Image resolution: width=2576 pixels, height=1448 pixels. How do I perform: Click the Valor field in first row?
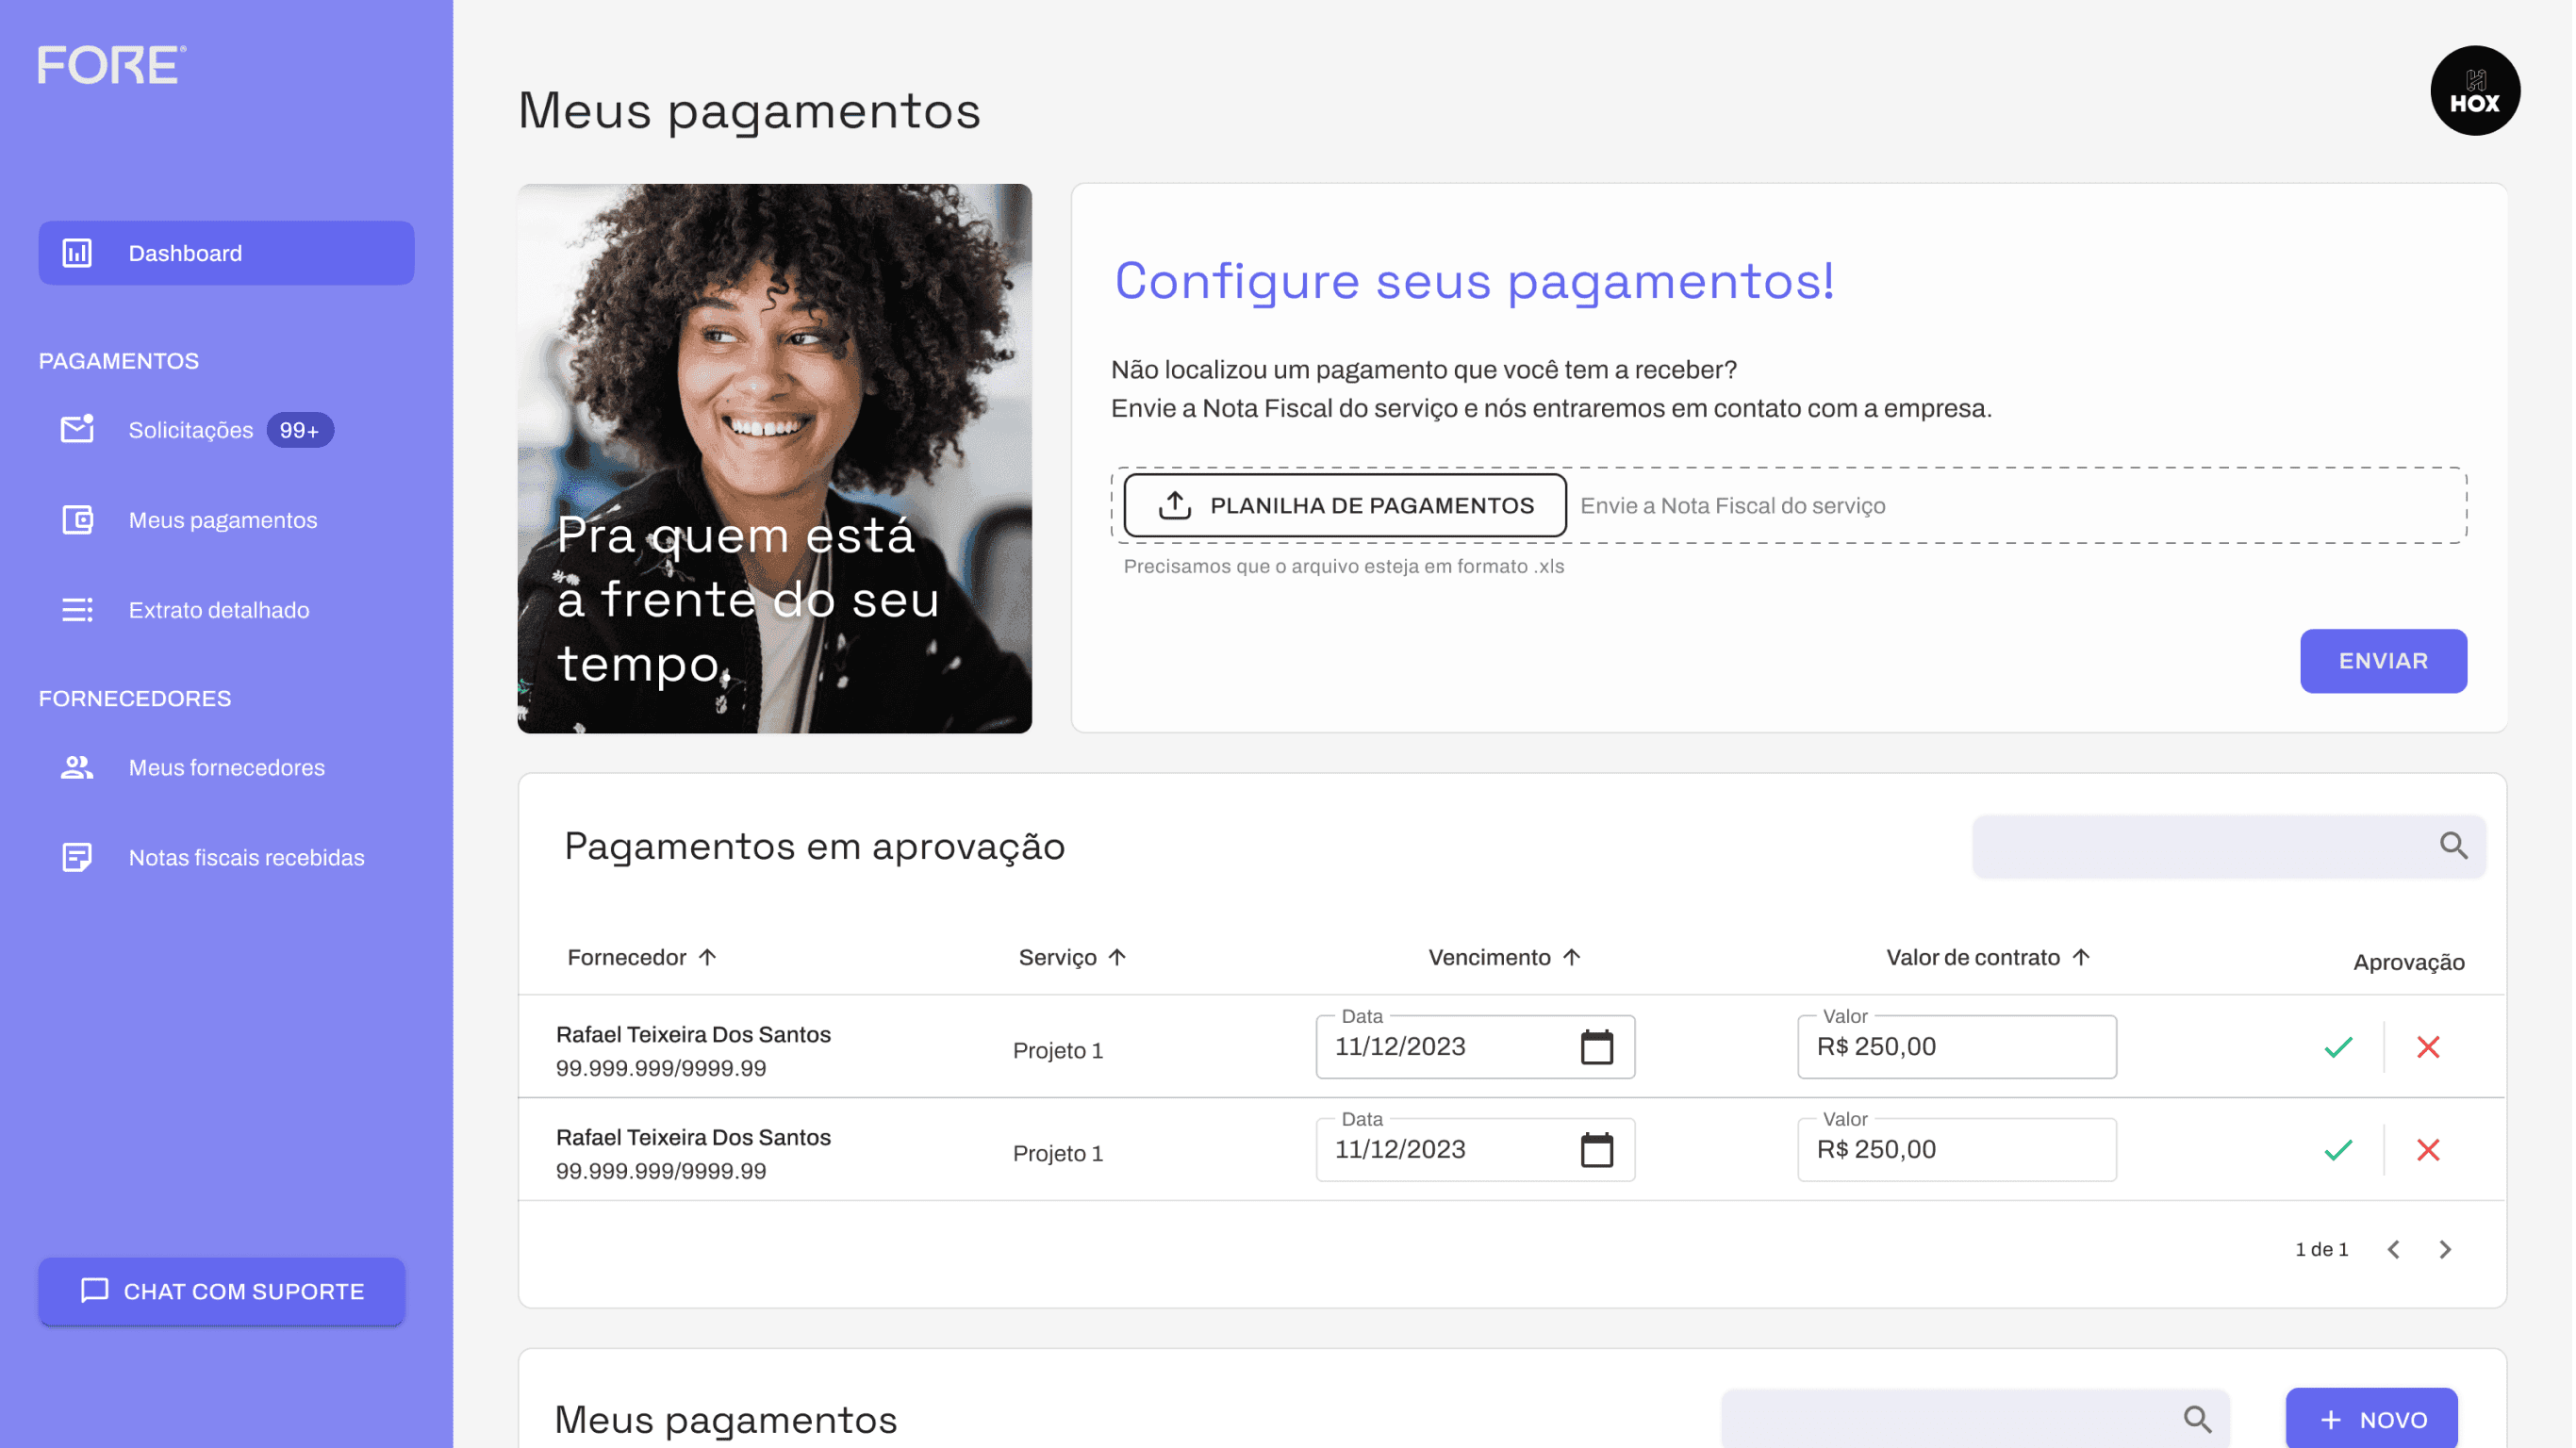(x=1956, y=1047)
